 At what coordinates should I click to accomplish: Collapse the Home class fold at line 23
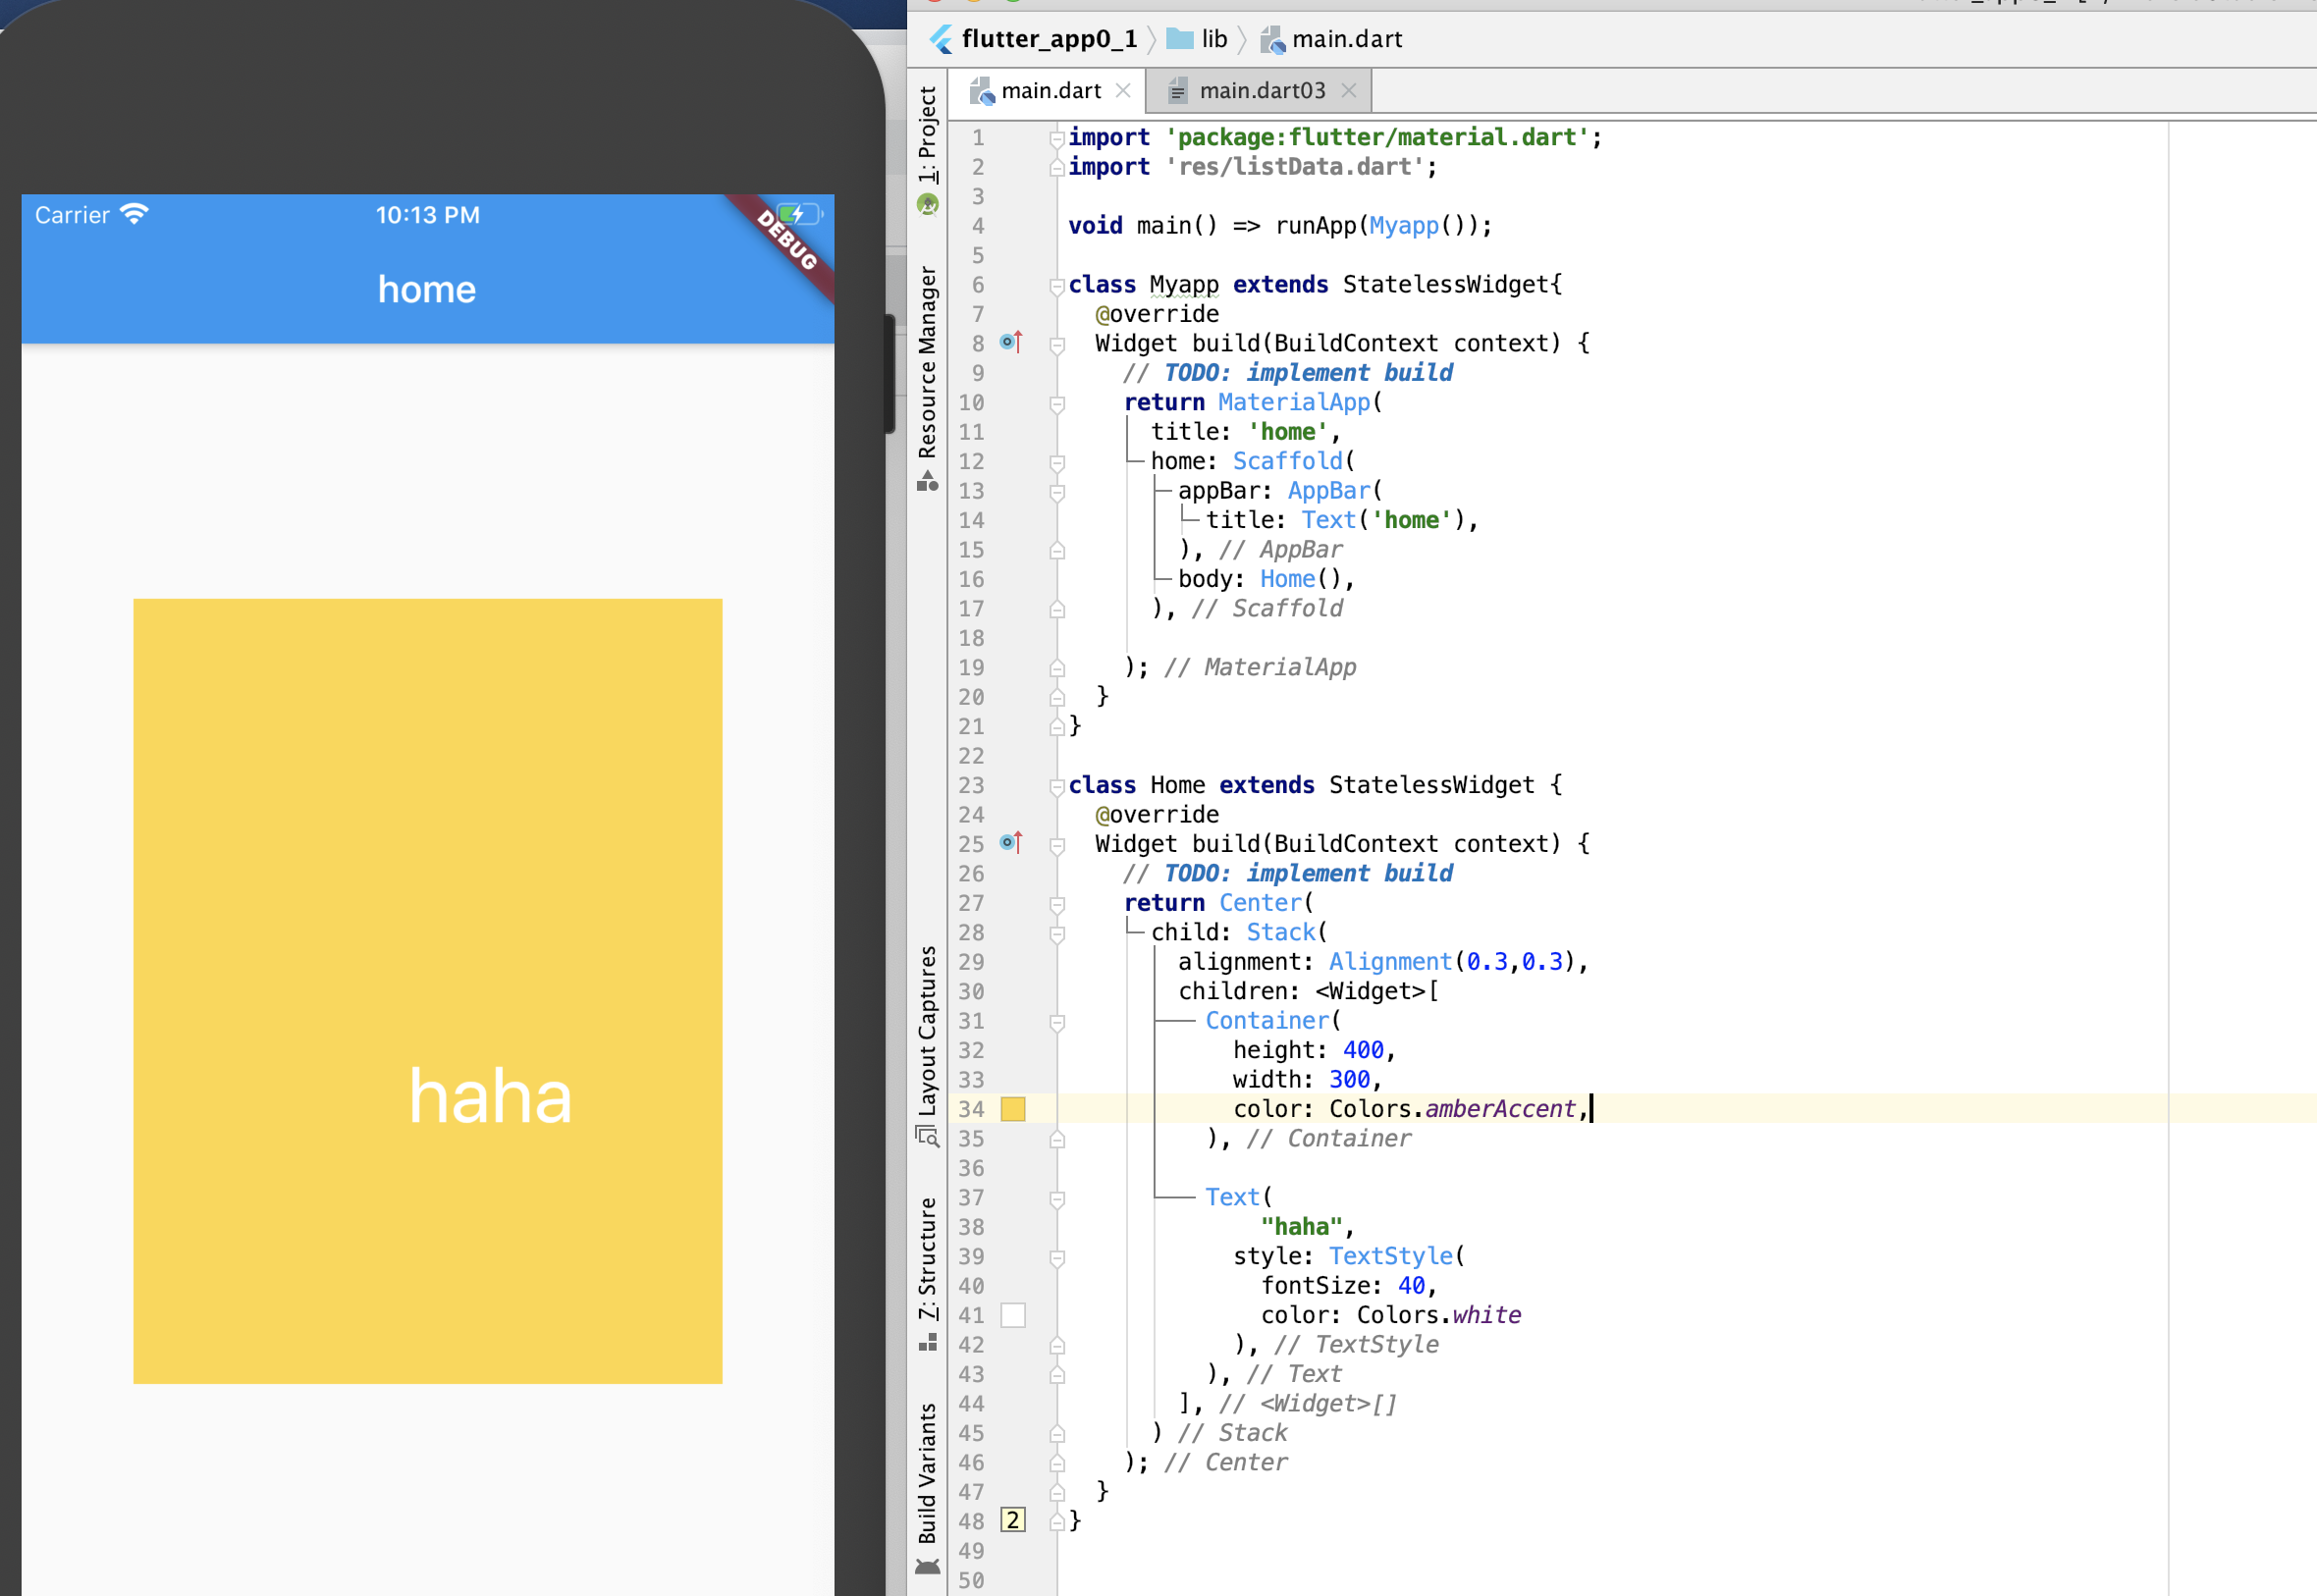[x=1057, y=786]
